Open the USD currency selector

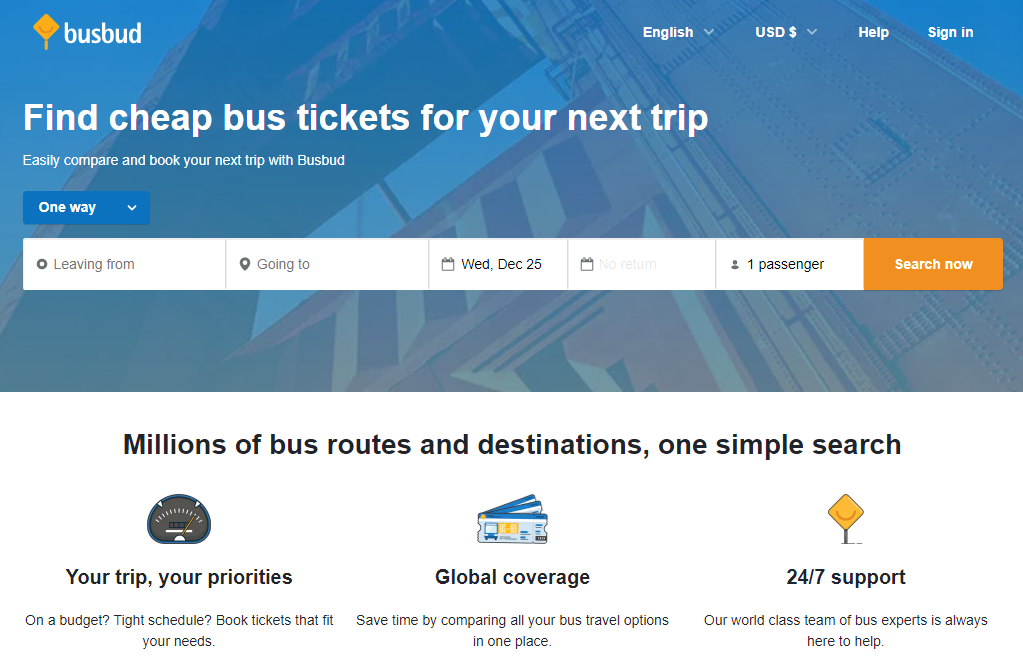[786, 31]
